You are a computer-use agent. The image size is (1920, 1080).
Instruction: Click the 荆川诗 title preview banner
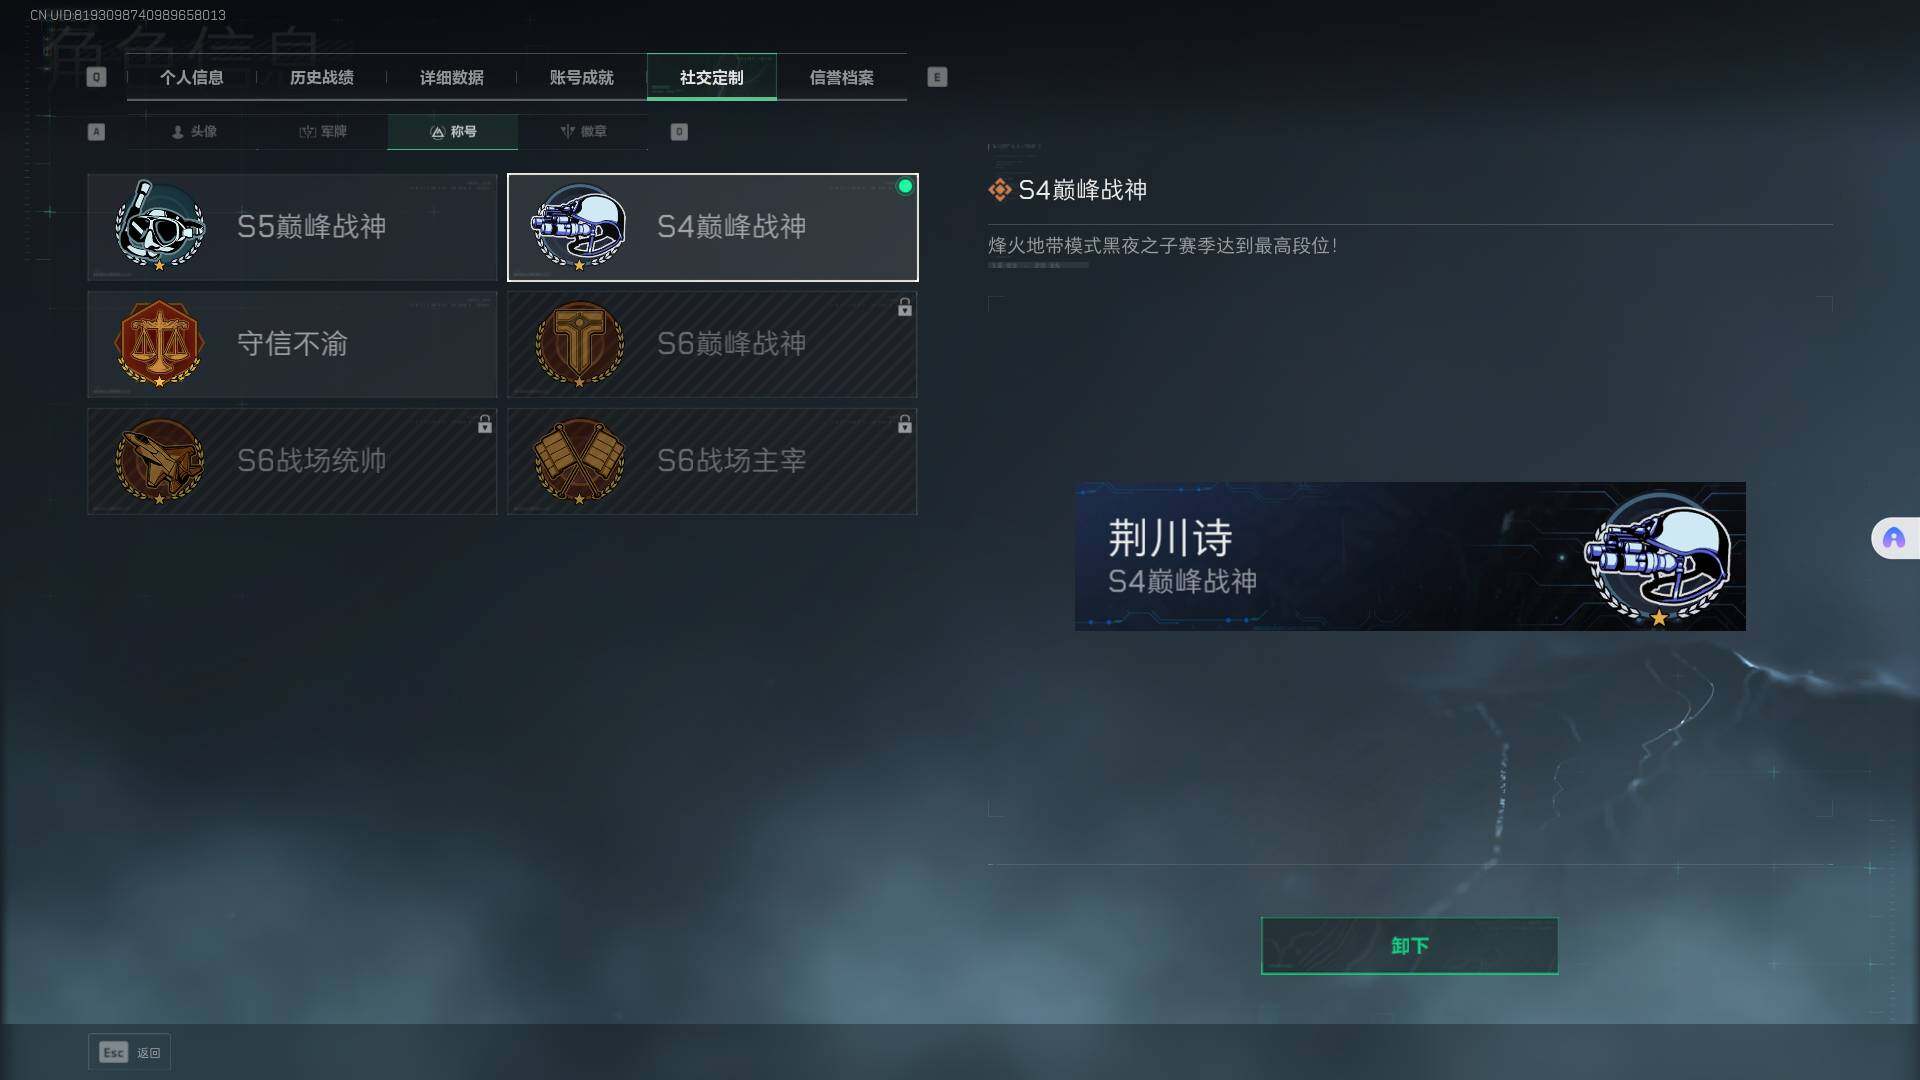[1410, 556]
